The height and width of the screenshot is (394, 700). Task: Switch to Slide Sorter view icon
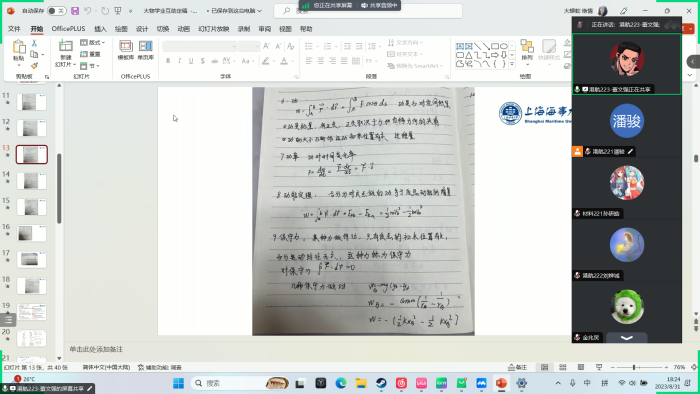pos(562,367)
